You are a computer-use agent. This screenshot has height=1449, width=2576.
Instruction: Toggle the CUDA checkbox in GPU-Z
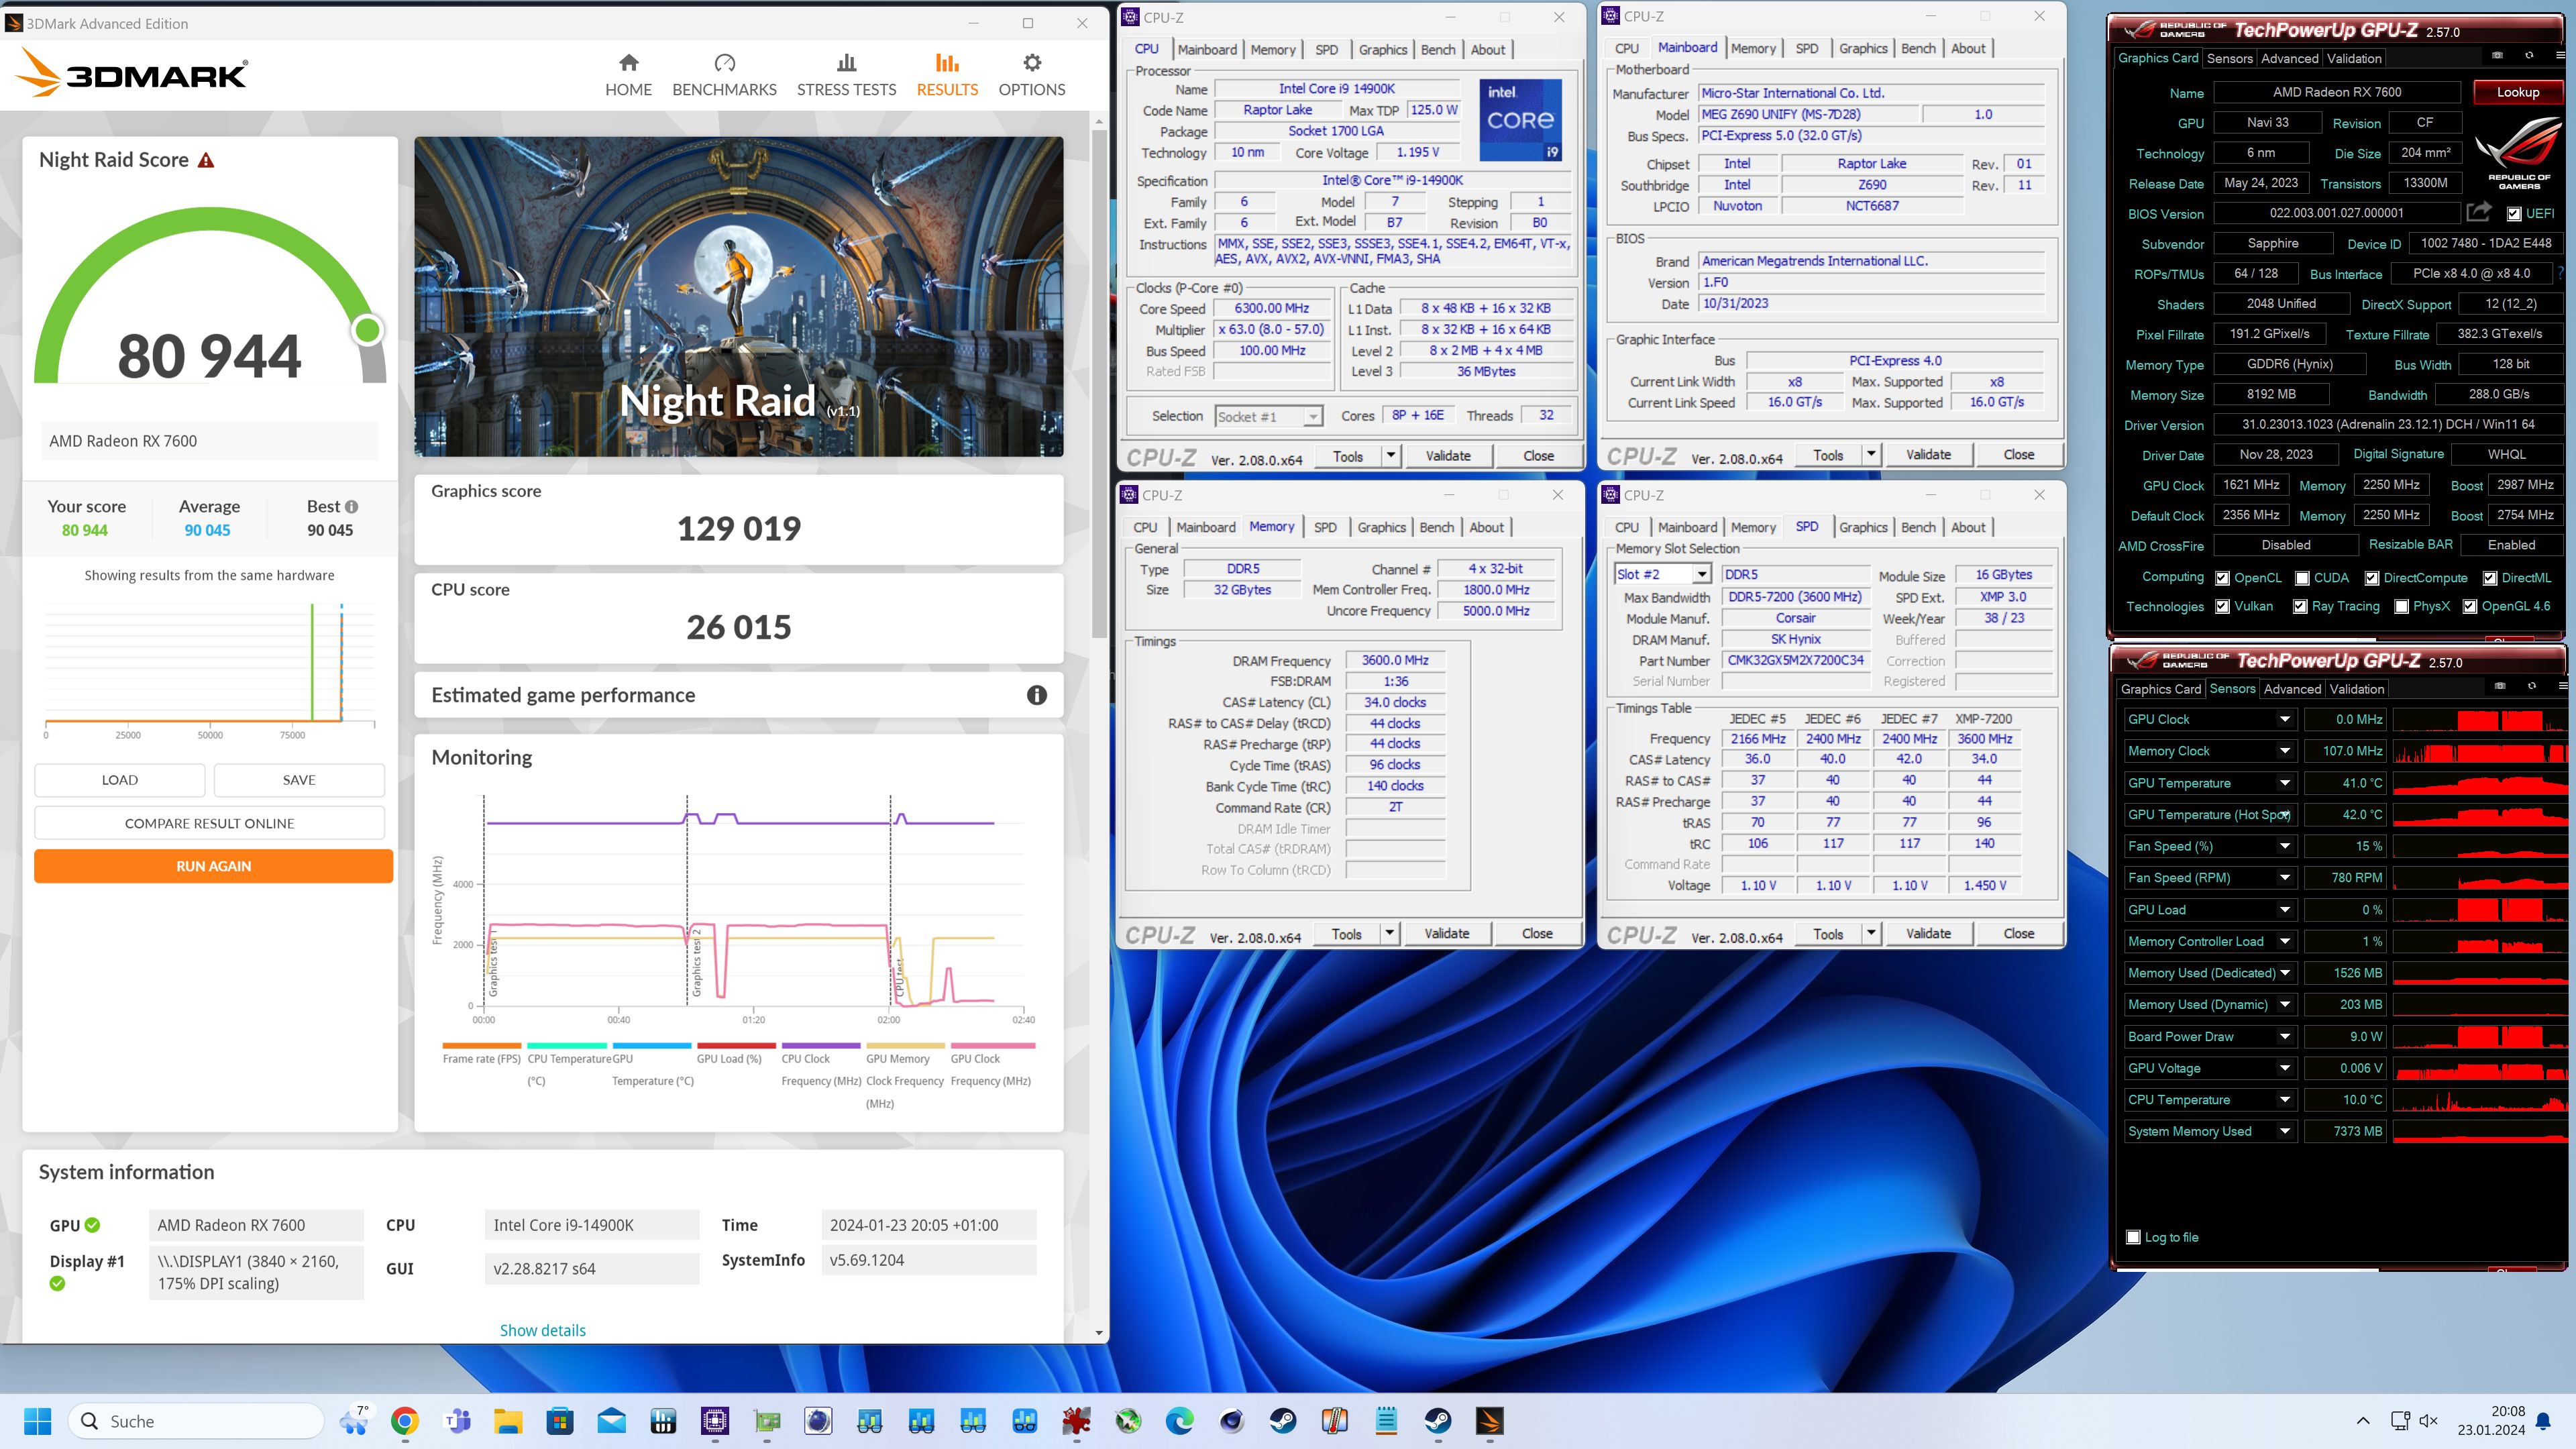2302,578
